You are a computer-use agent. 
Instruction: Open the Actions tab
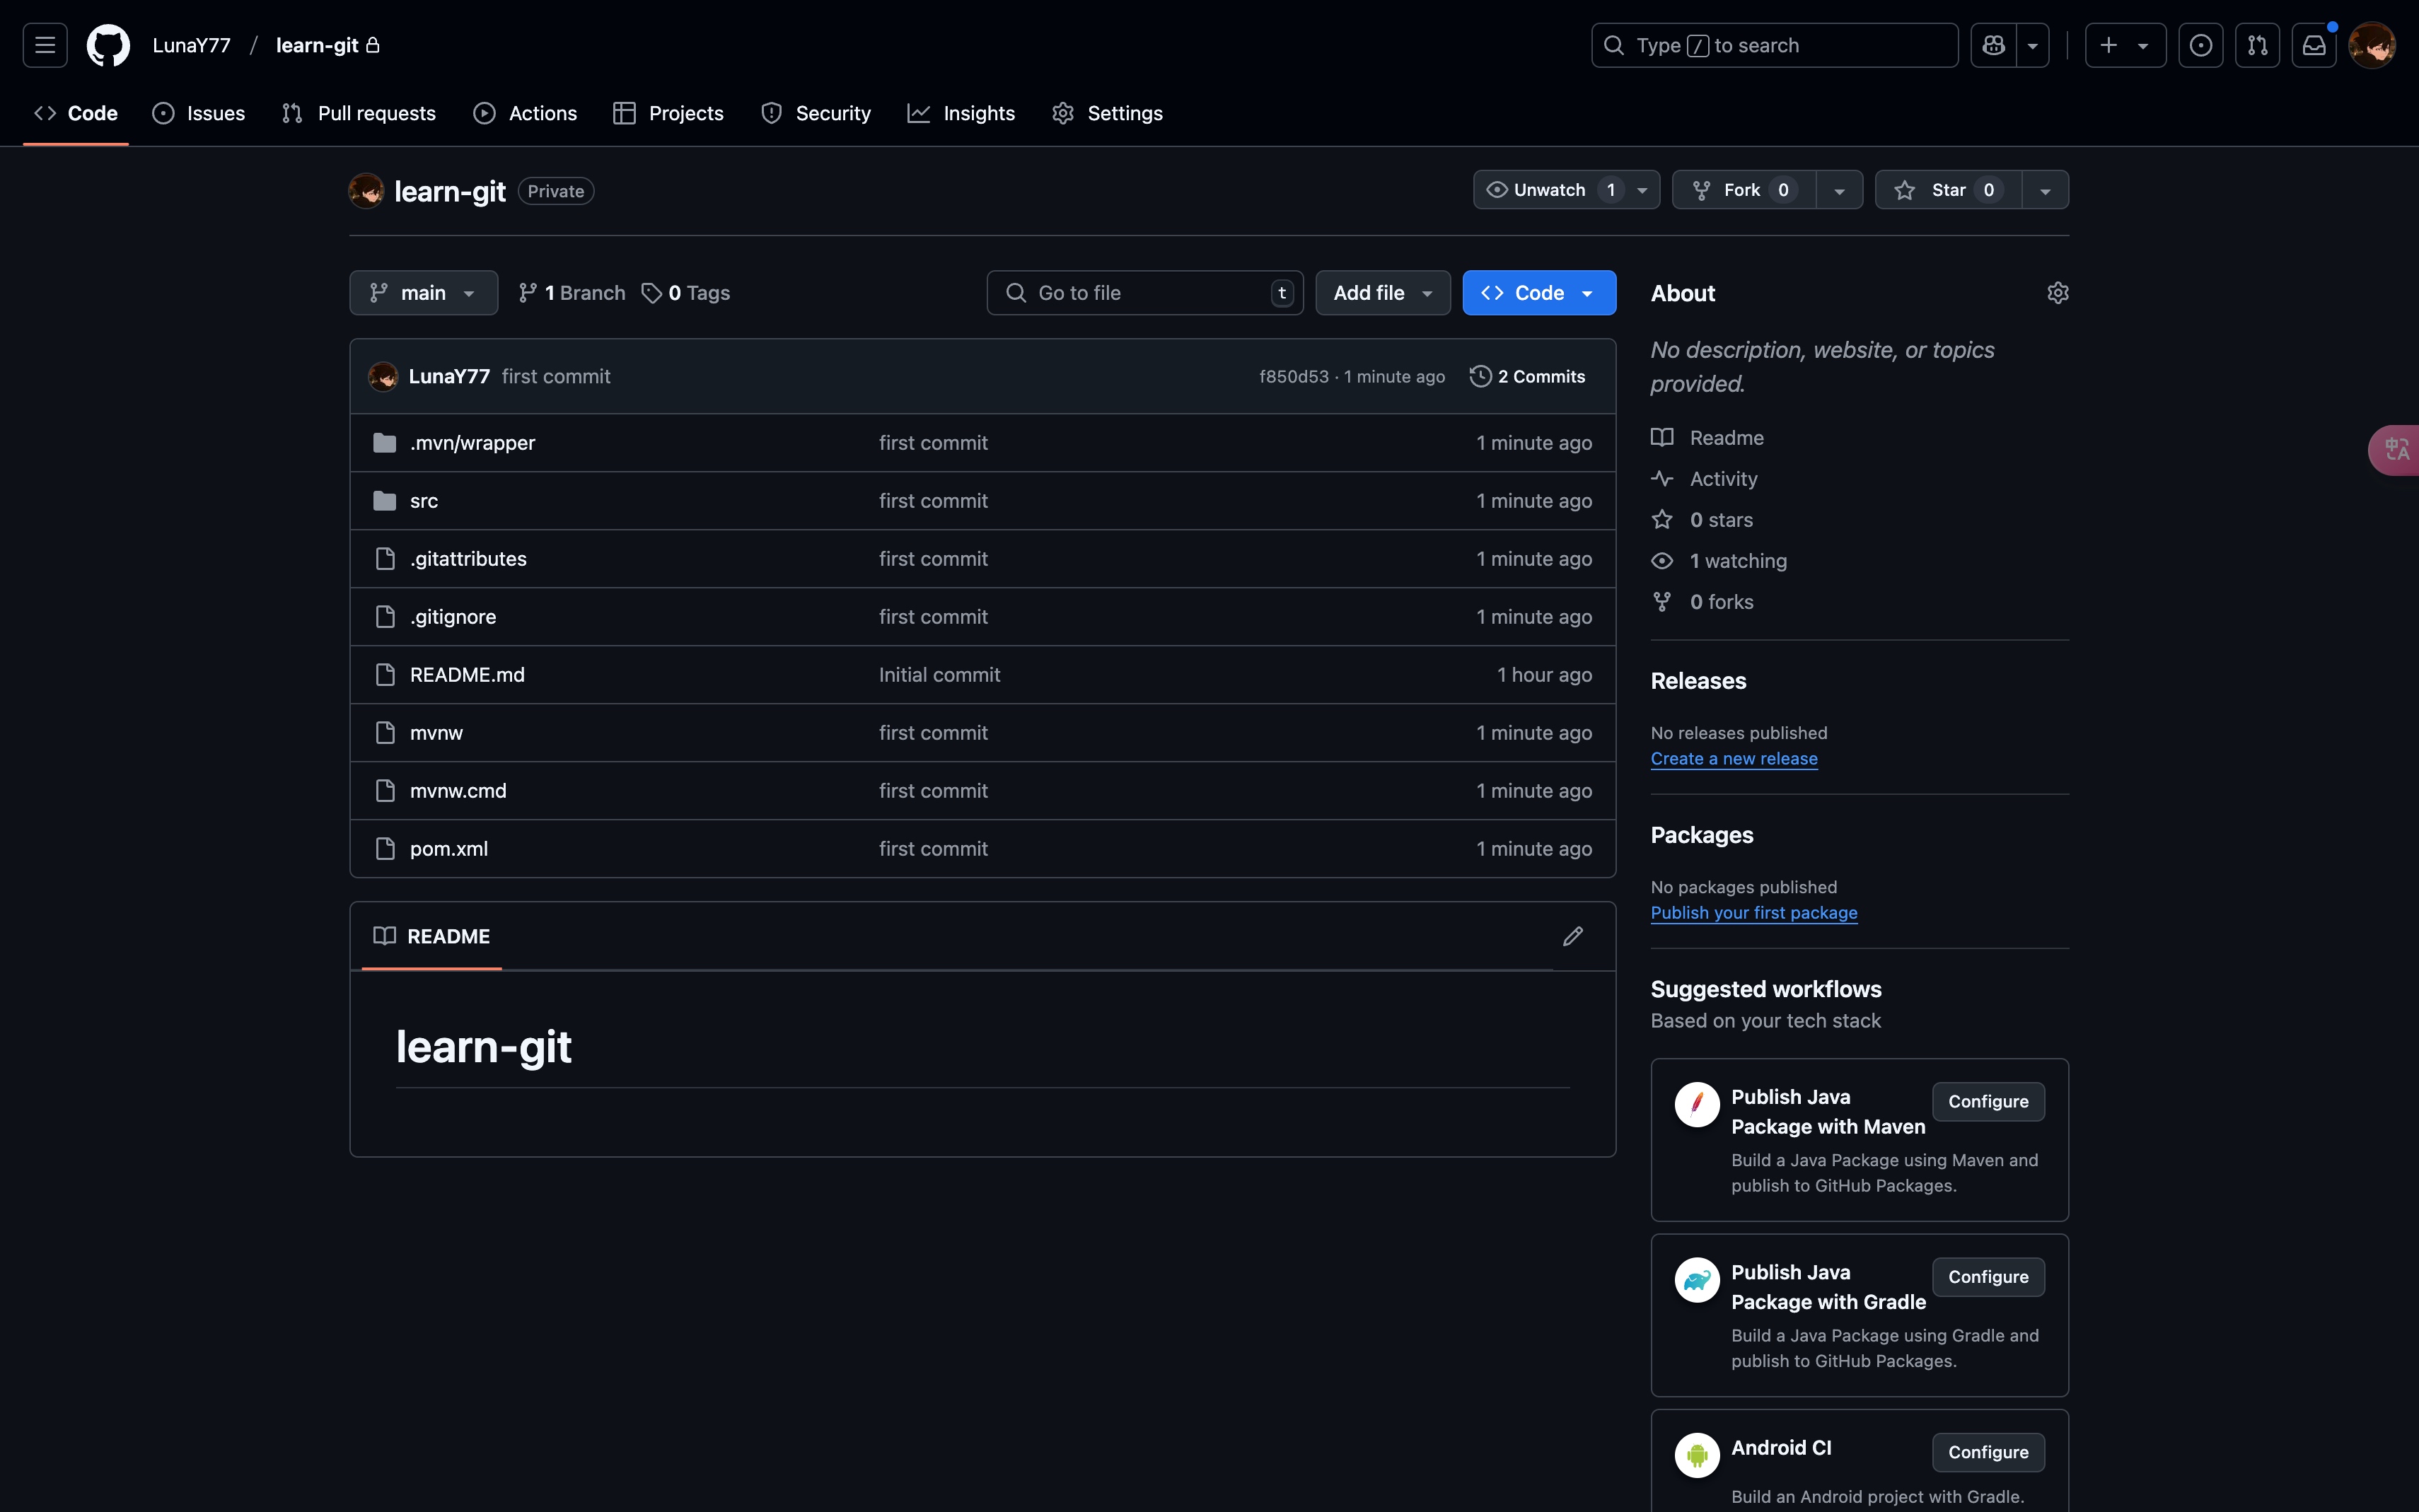[x=525, y=113]
